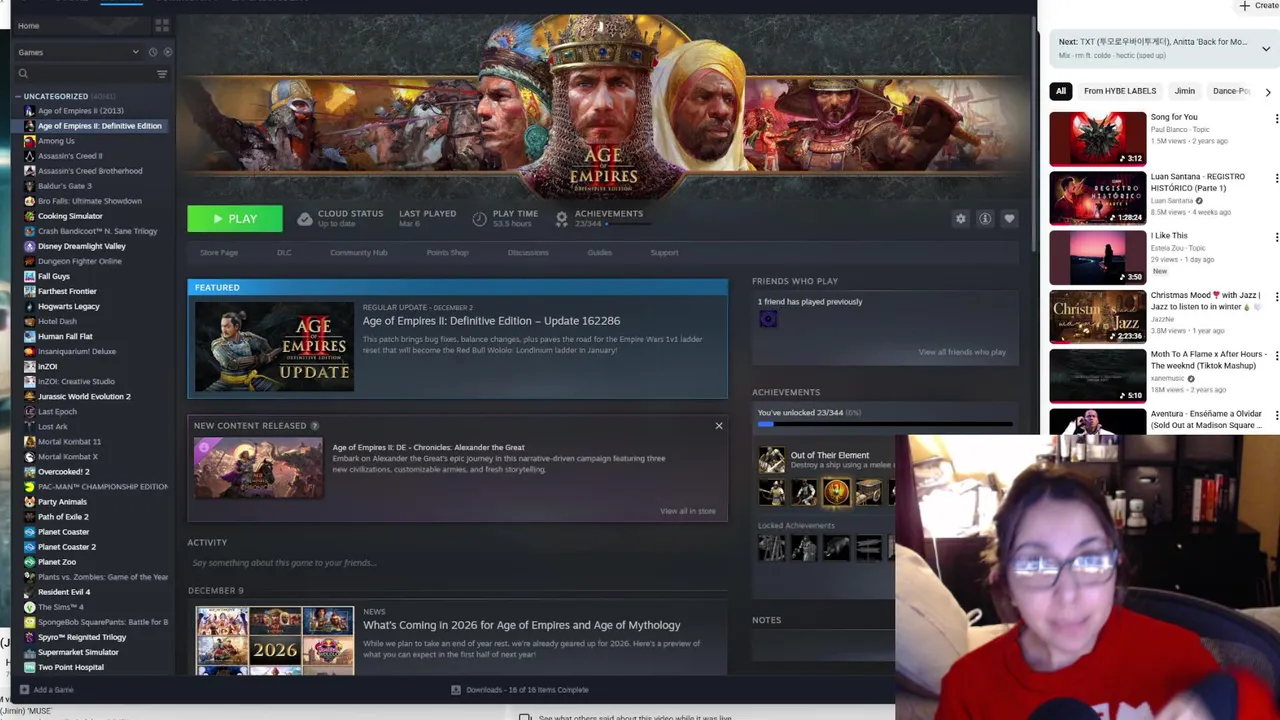Click the Fall Guys game icon
Viewport: 1280px width, 720px height.
tap(29, 276)
